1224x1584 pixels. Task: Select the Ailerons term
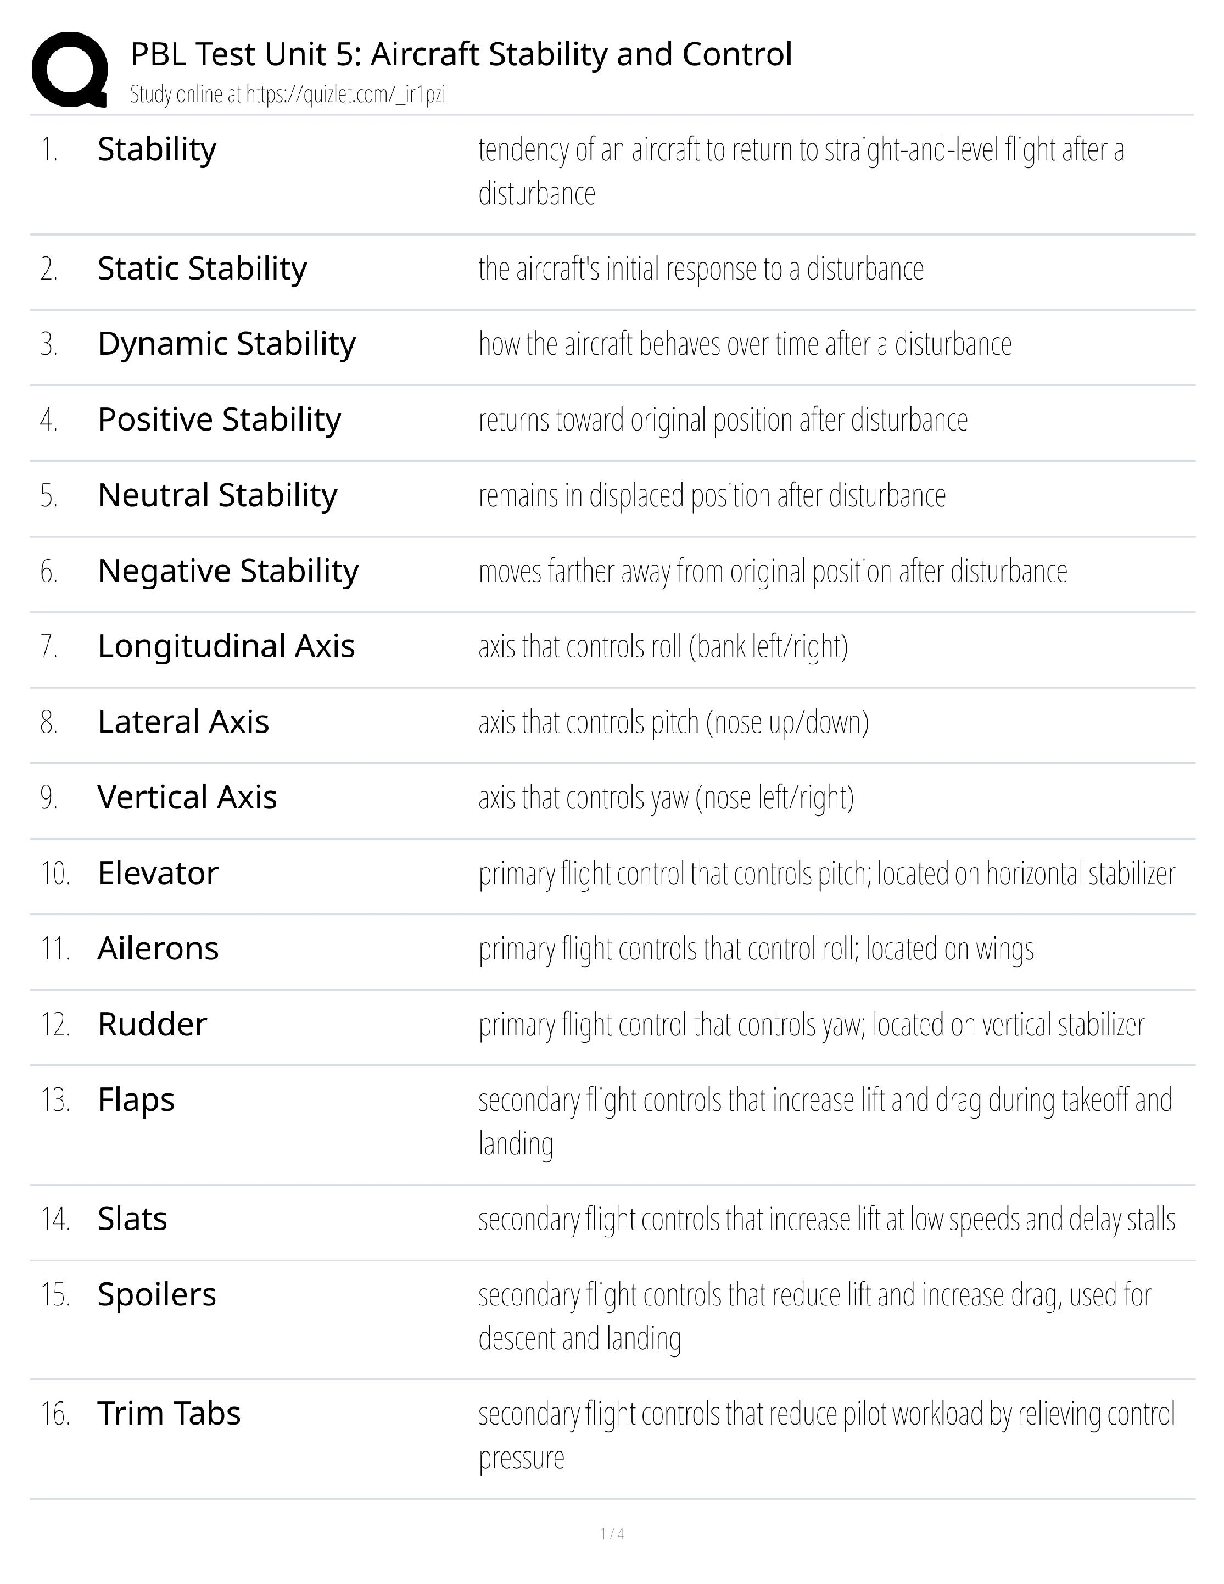click(x=158, y=948)
